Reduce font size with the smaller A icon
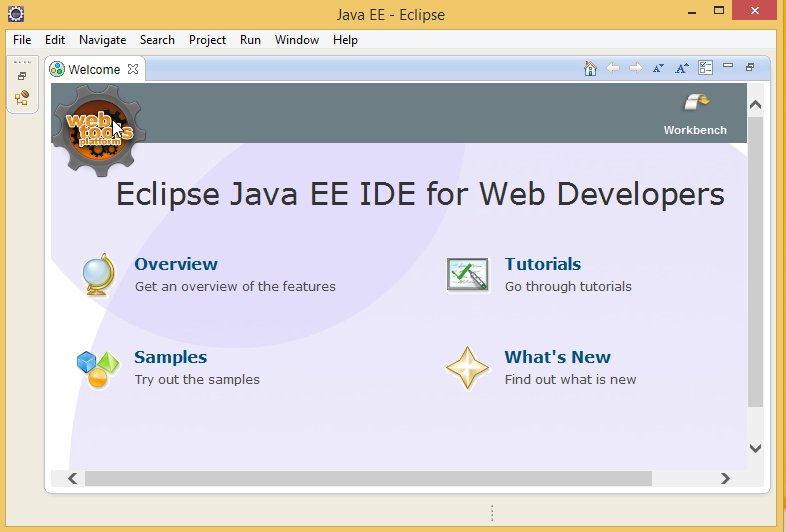 click(658, 68)
